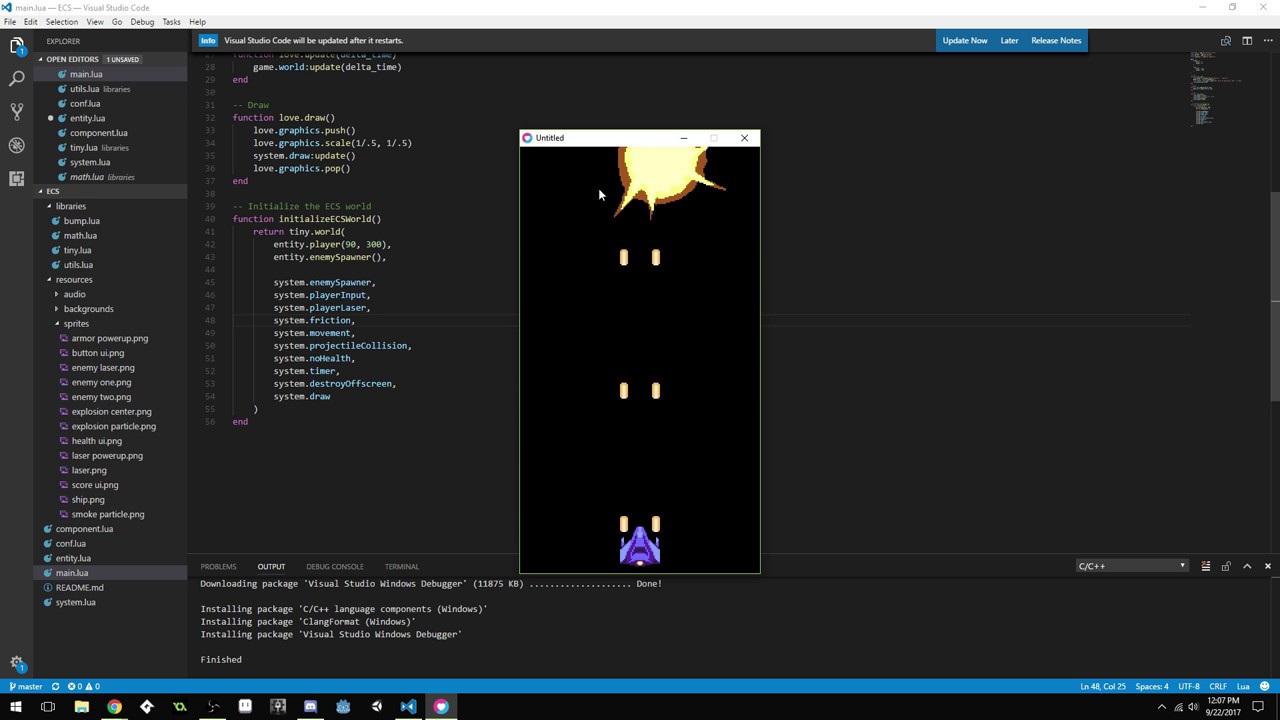Open the Windows notification center

[1258, 707]
